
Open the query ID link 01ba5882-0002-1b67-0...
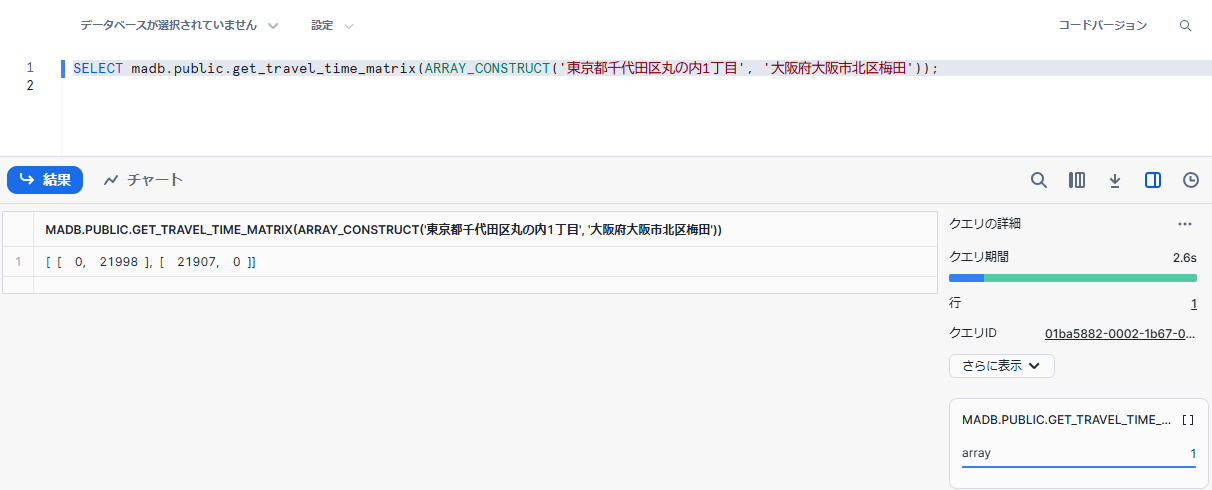click(1121, 333)
